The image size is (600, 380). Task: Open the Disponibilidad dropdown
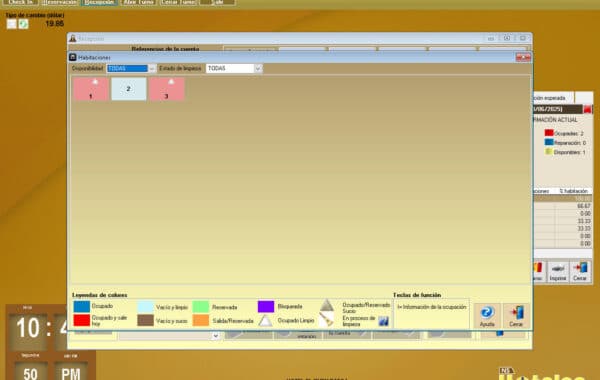click(152, 68)
